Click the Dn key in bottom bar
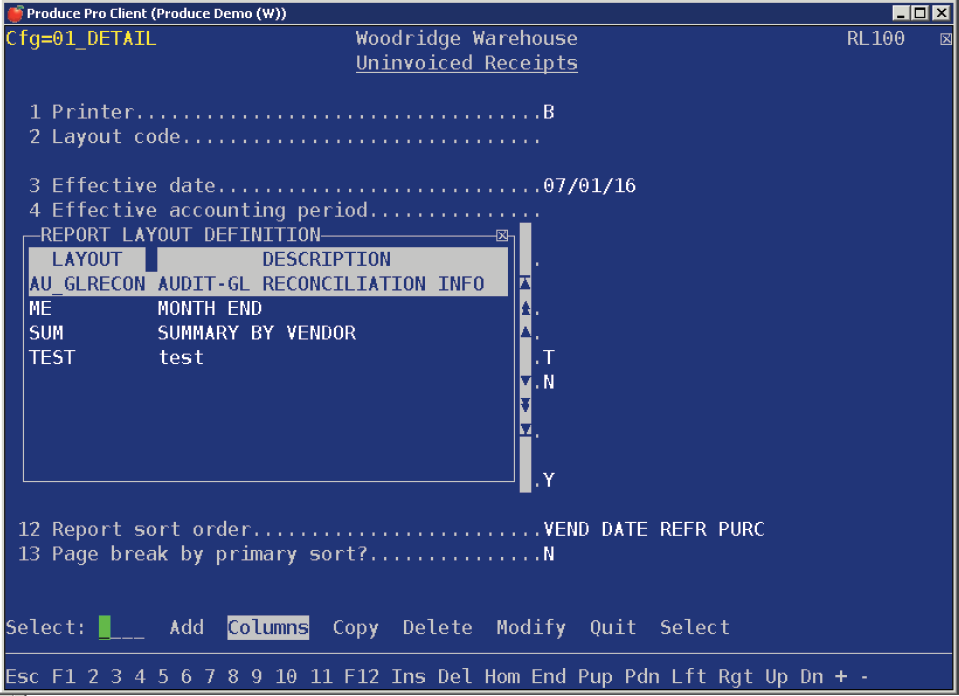Image resolution: width=959 pixels, height=696 pixels. 812,676
